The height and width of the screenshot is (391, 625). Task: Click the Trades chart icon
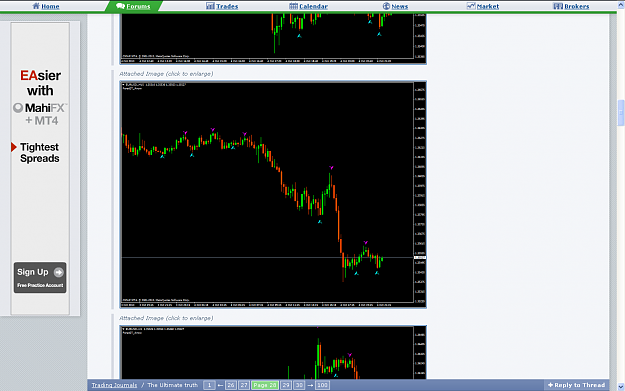pos(210,6)
